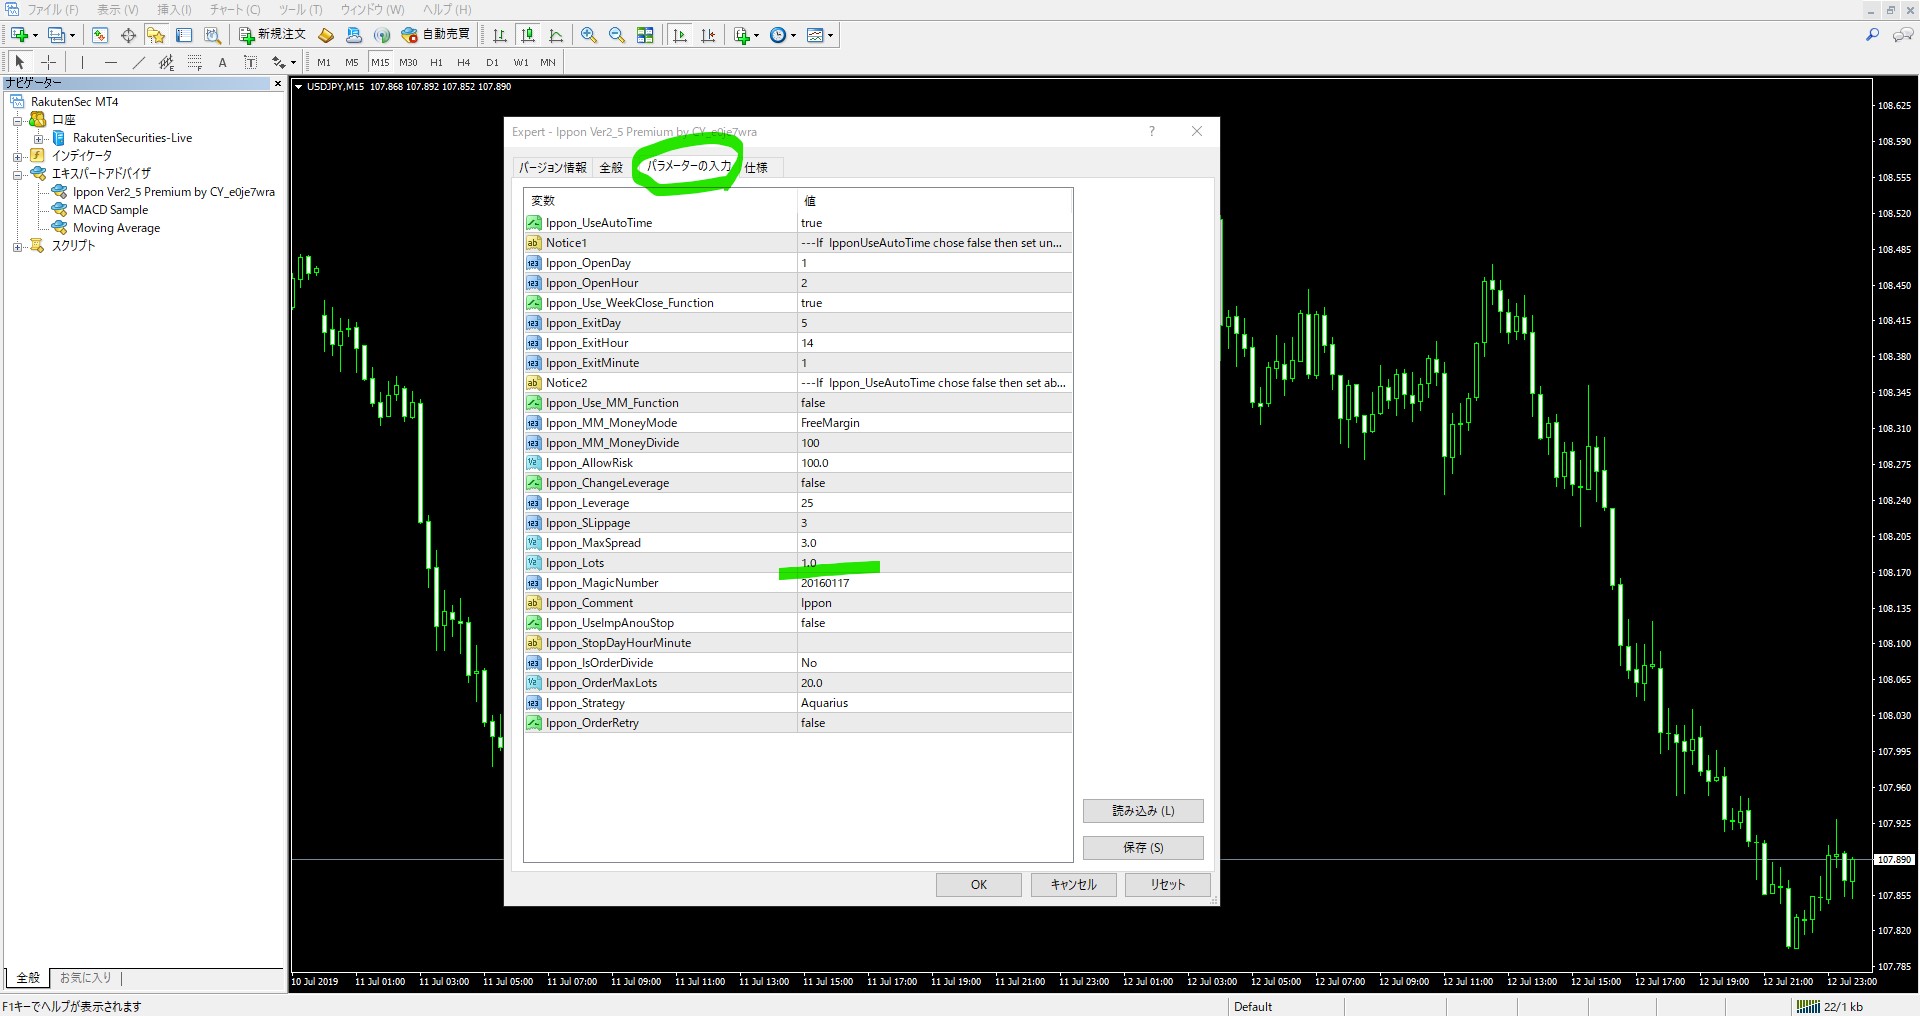Select the horizontal line drawing tool
Image resolution: width=1920 pixels, height=1016 pixels.
coord(111,62)
